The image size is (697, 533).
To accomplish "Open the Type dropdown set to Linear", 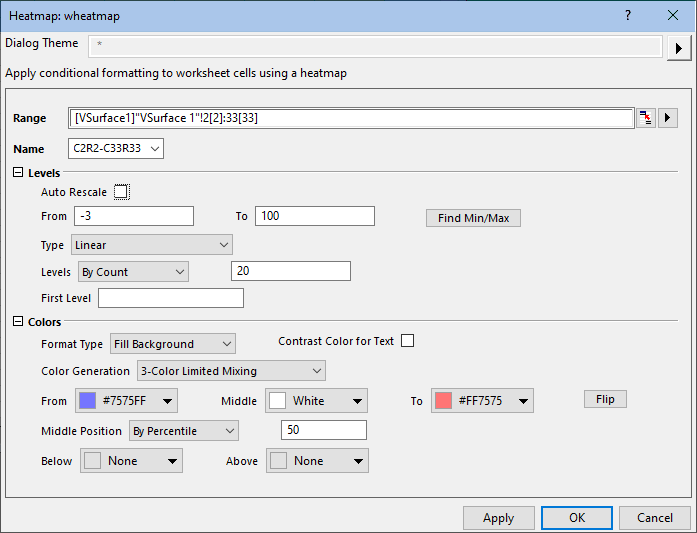I will click(x=151, y=245).
